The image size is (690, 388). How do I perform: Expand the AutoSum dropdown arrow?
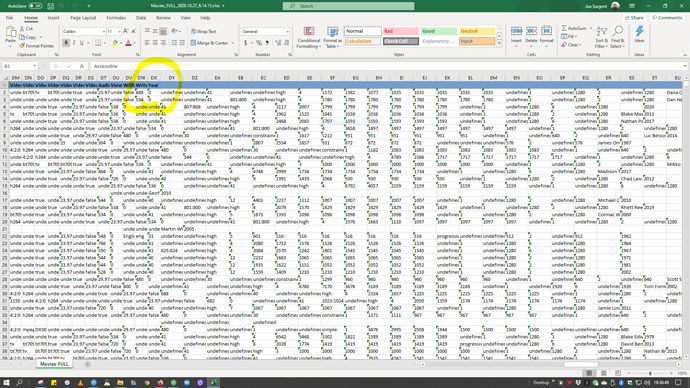[591, 28]
